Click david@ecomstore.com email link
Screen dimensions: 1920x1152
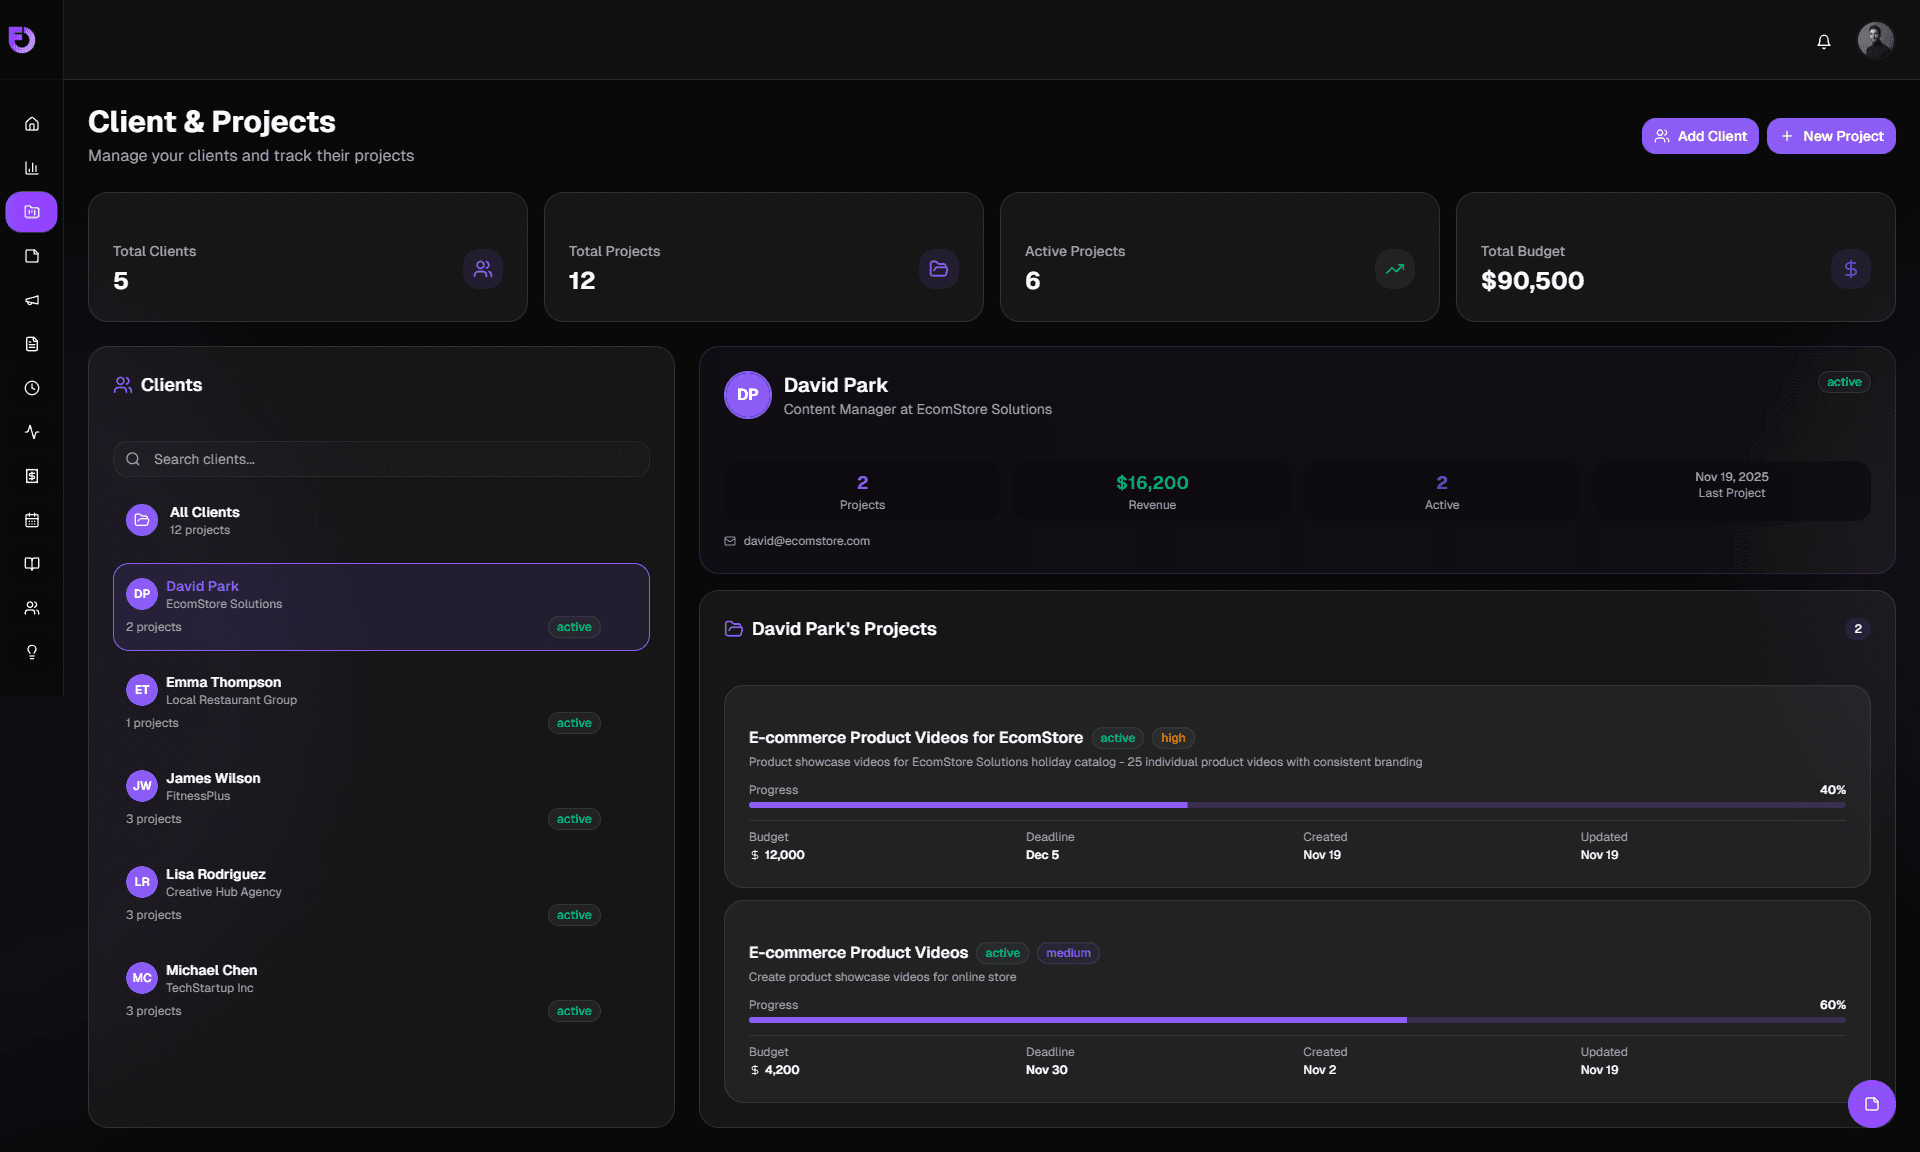point(806,541)
